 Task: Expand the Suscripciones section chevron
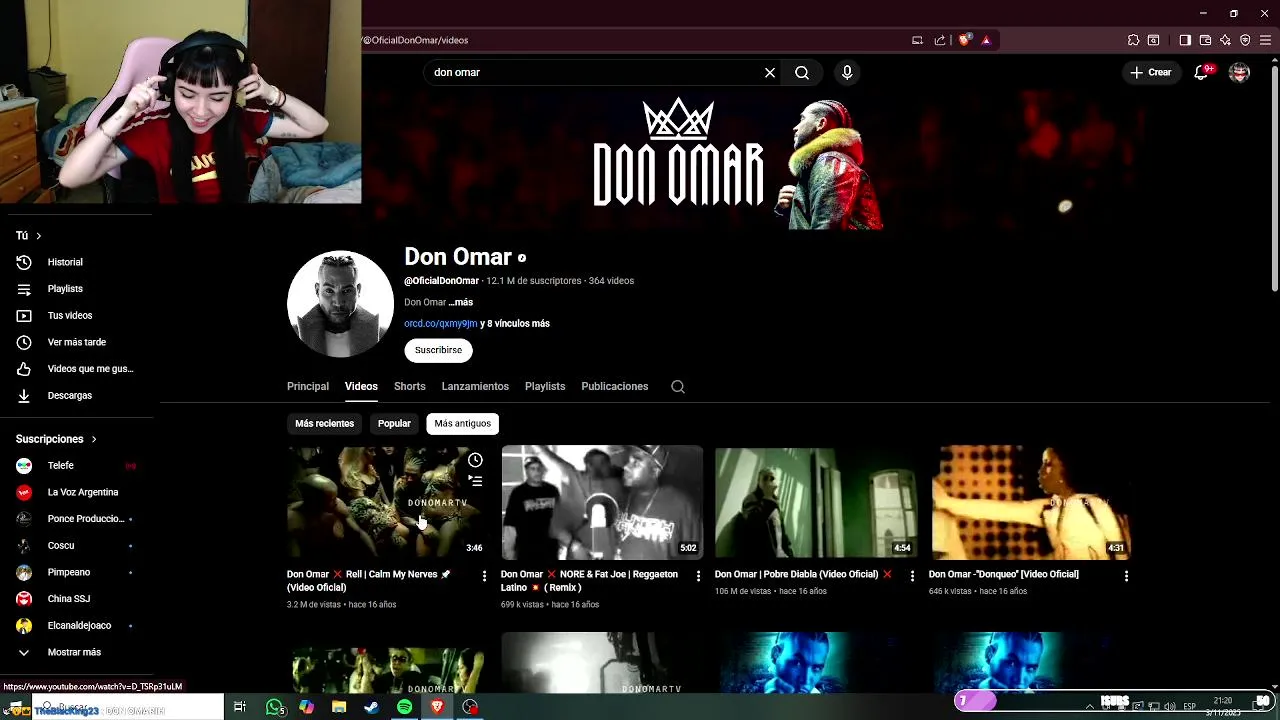(94, 439)
